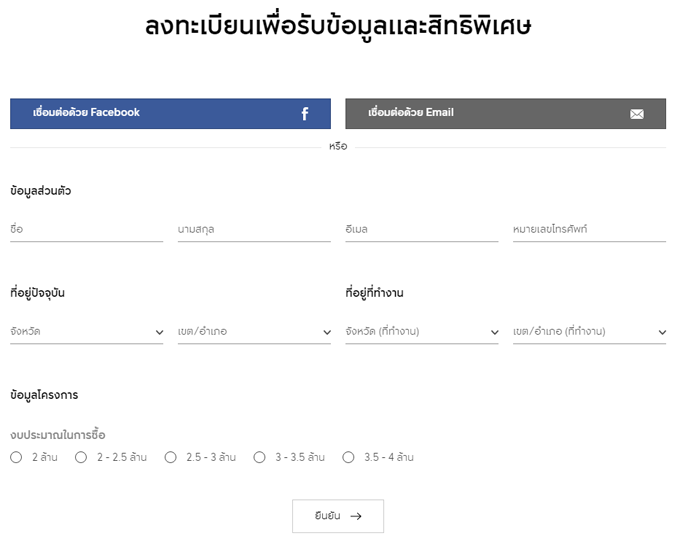Click the Email envelope icon

(x=637, y=114)
